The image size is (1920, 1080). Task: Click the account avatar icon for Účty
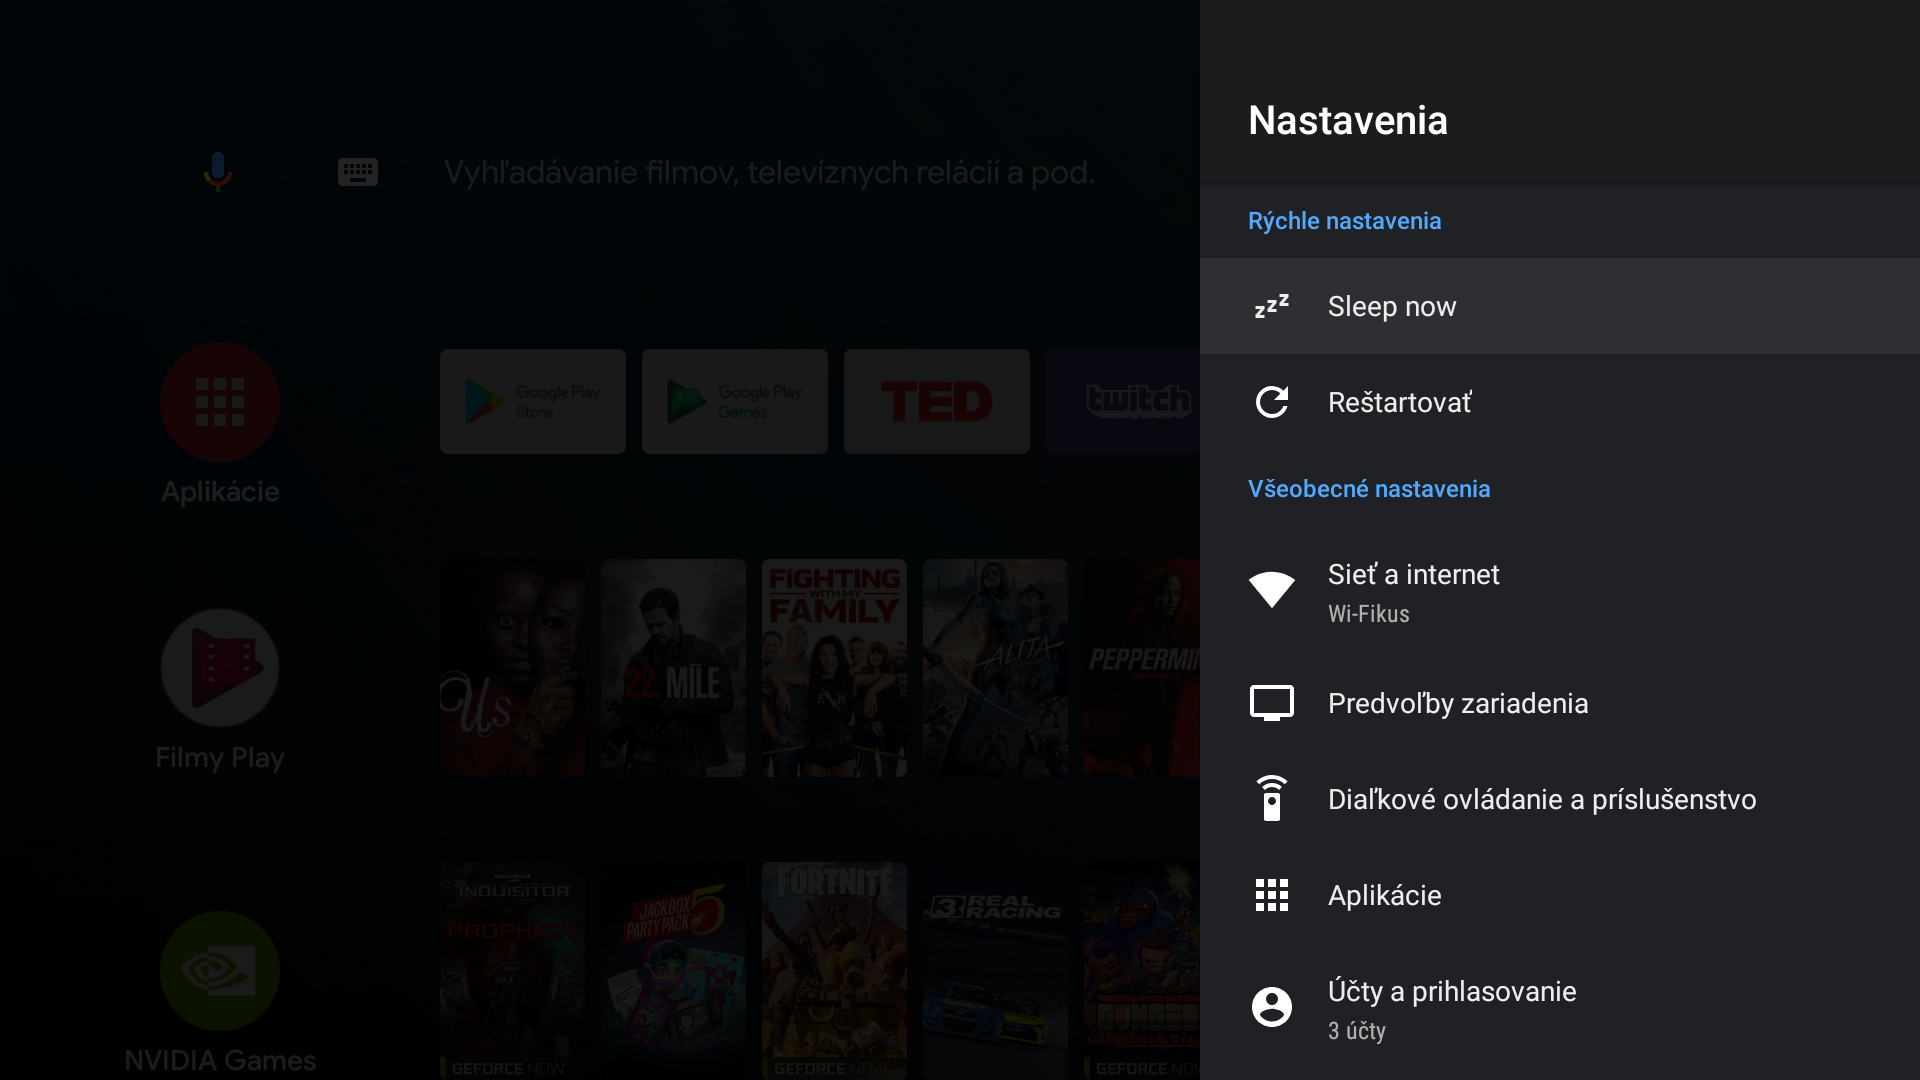coord(1272,1007)
